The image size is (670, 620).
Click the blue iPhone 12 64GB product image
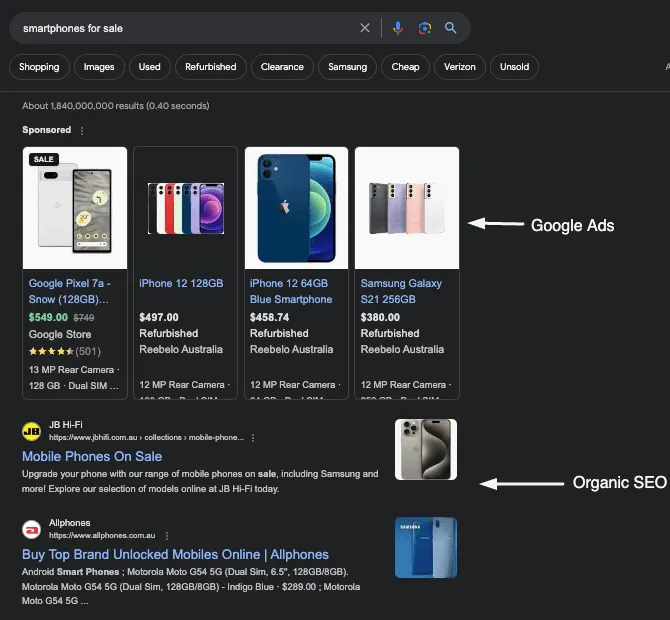pyautogui.click(x=296, y=208)
